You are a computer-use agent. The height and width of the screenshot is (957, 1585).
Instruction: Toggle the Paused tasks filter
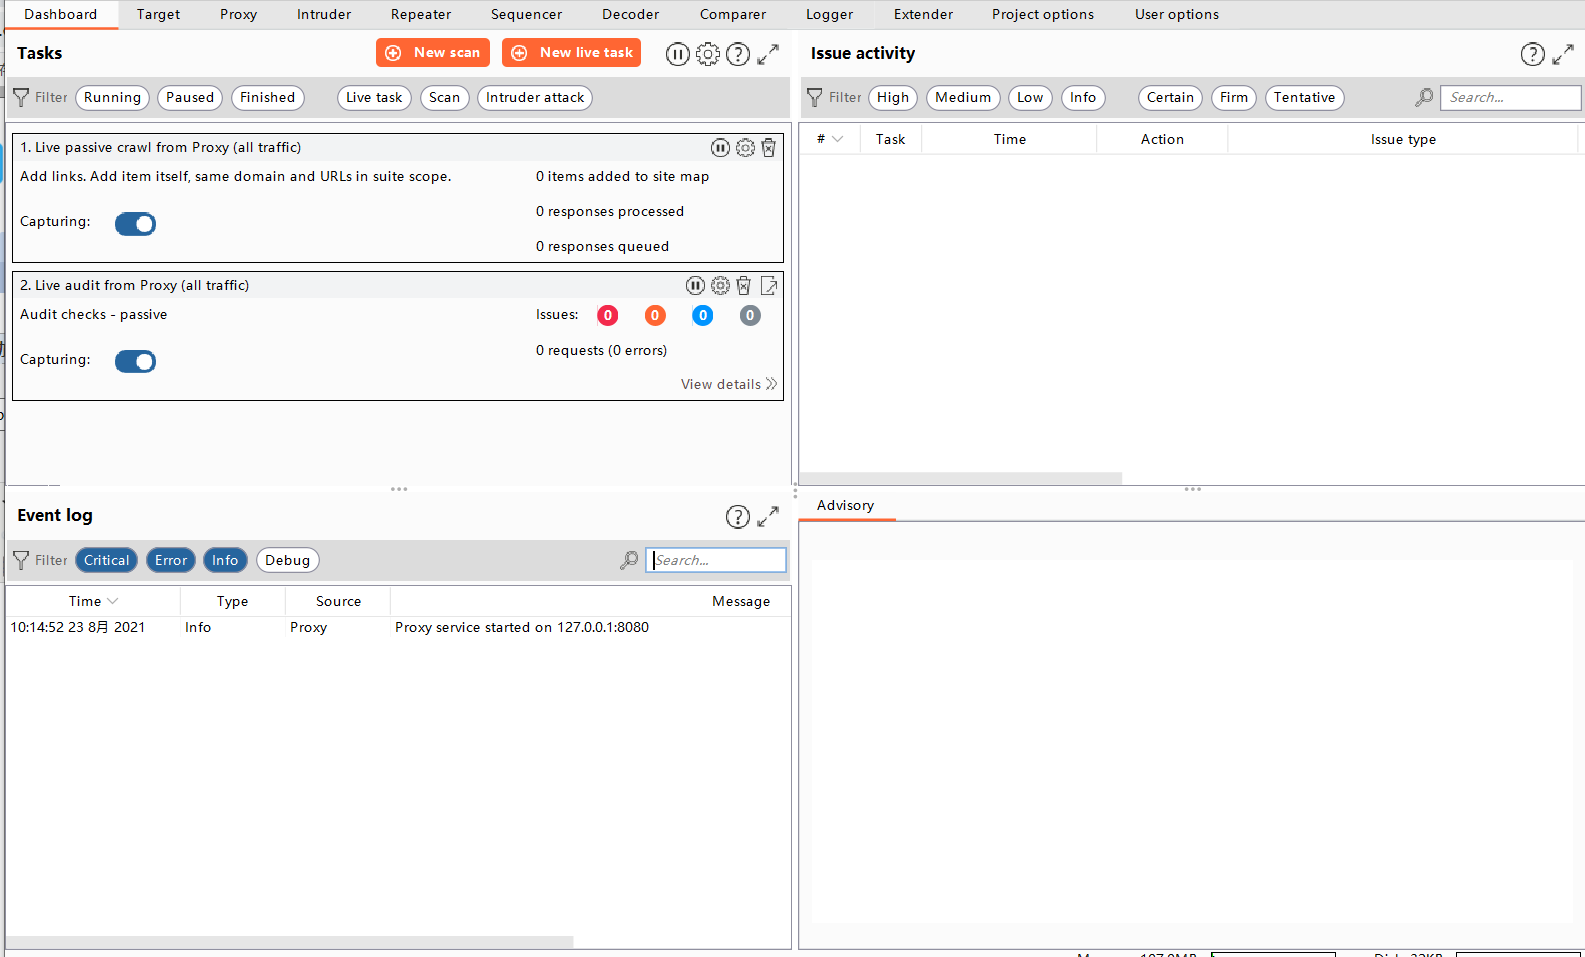[190, 98]
